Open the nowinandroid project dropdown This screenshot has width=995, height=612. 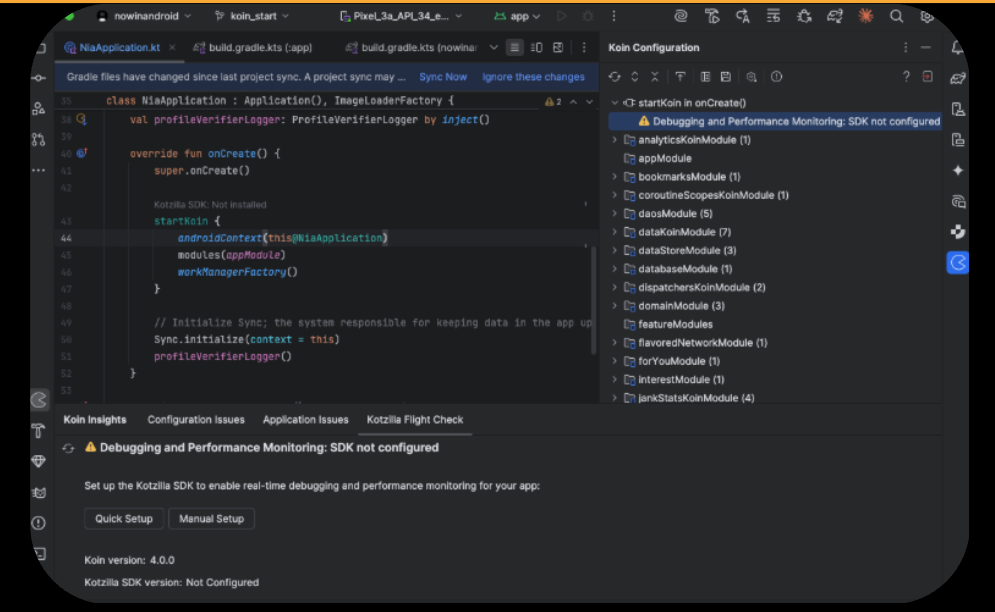(143, 16)
